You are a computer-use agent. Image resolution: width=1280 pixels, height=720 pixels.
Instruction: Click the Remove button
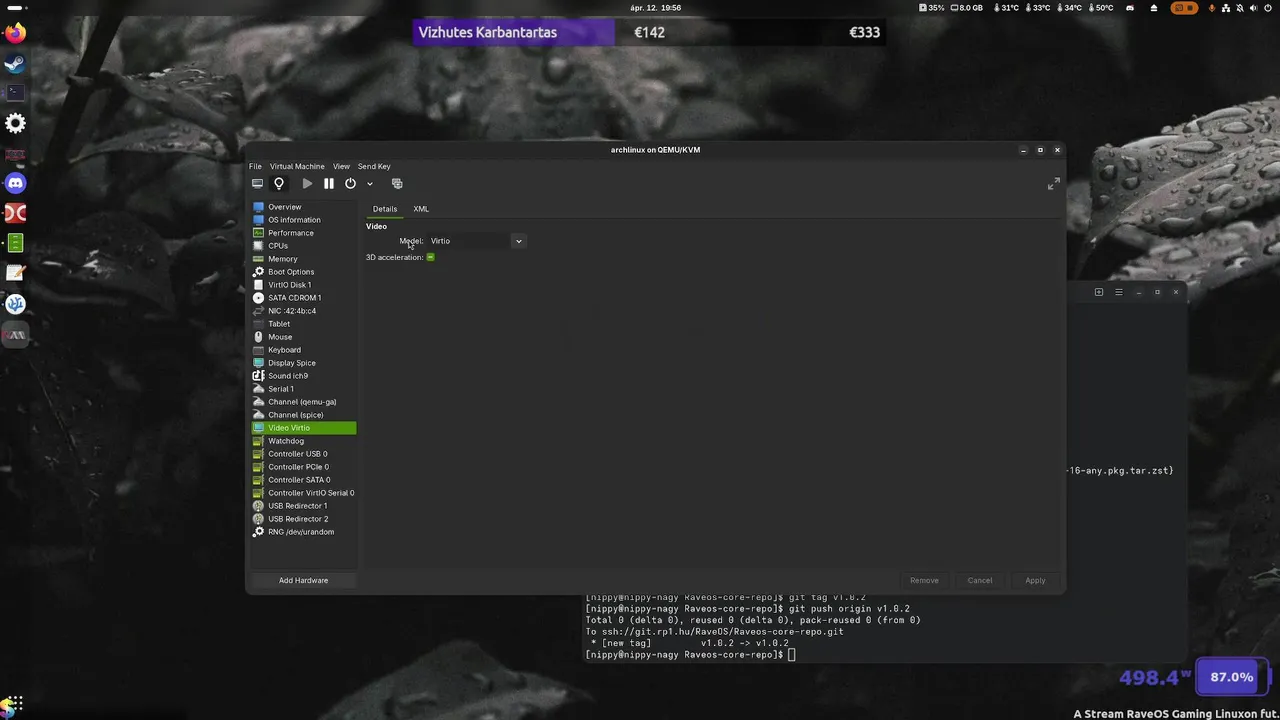point(924,580)
